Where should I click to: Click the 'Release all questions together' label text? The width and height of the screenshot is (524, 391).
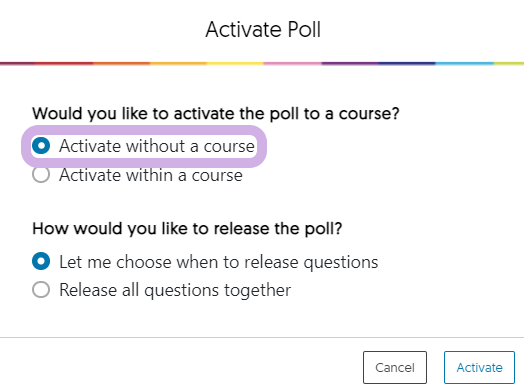(175, 290)
